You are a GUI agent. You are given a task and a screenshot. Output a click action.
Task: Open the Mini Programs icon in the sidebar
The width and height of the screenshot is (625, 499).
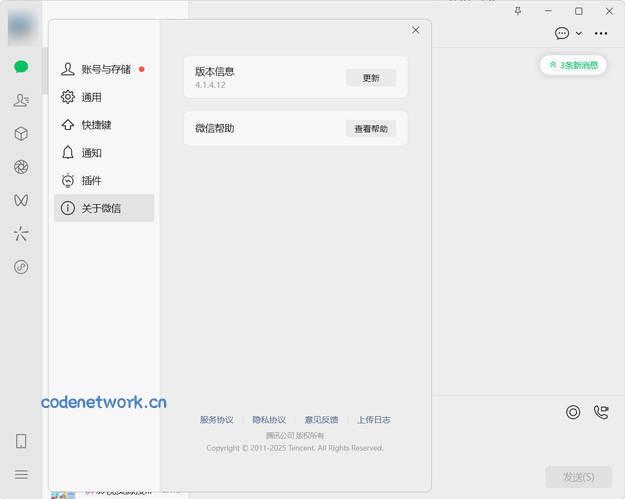[21, 267]
